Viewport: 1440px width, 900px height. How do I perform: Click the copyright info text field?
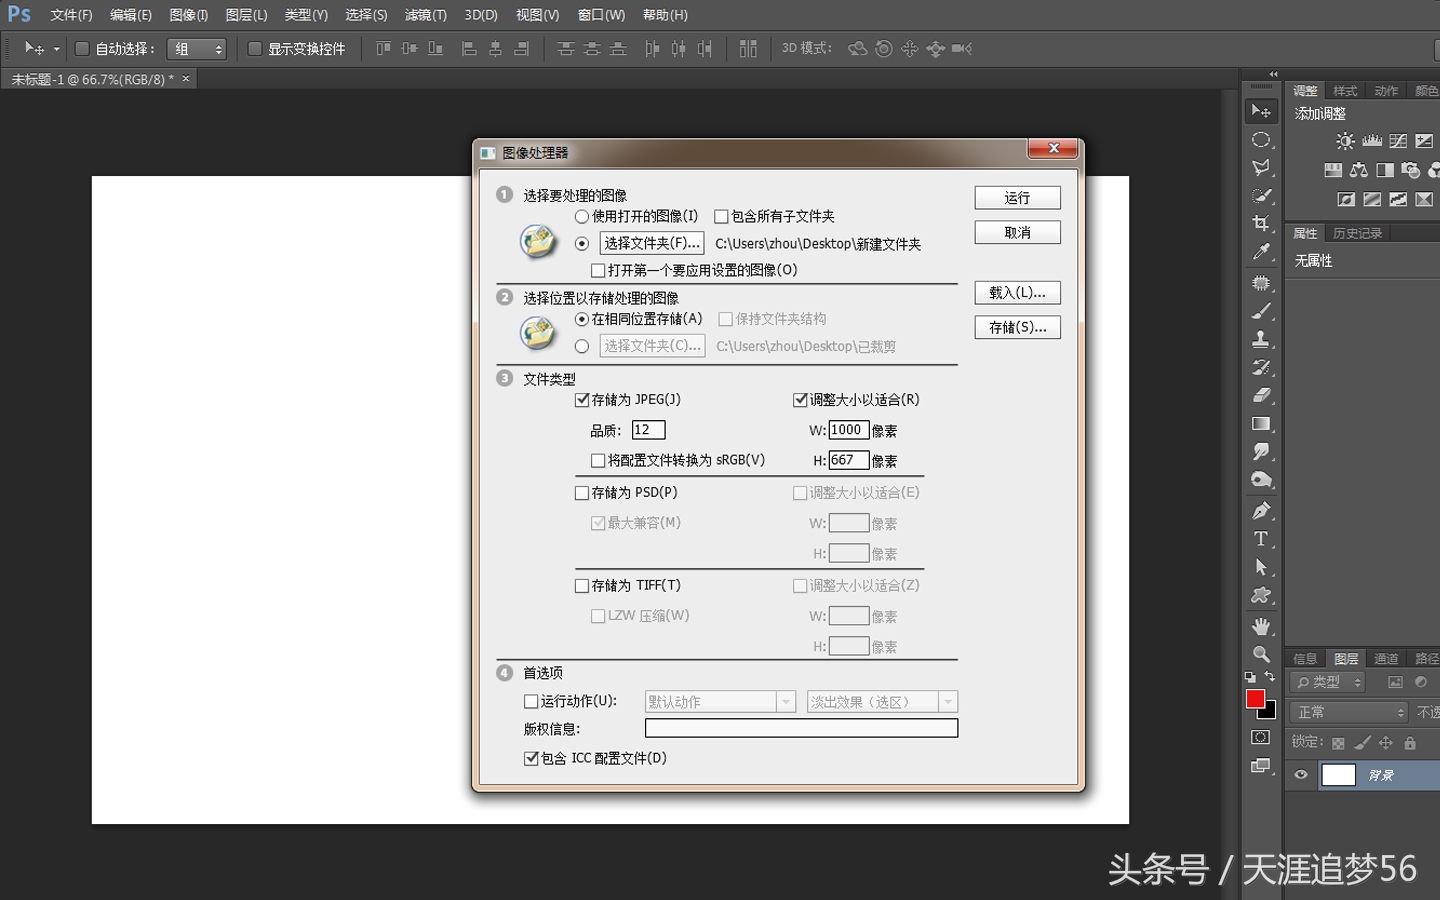pyautogui.click(x=801, y=728)
